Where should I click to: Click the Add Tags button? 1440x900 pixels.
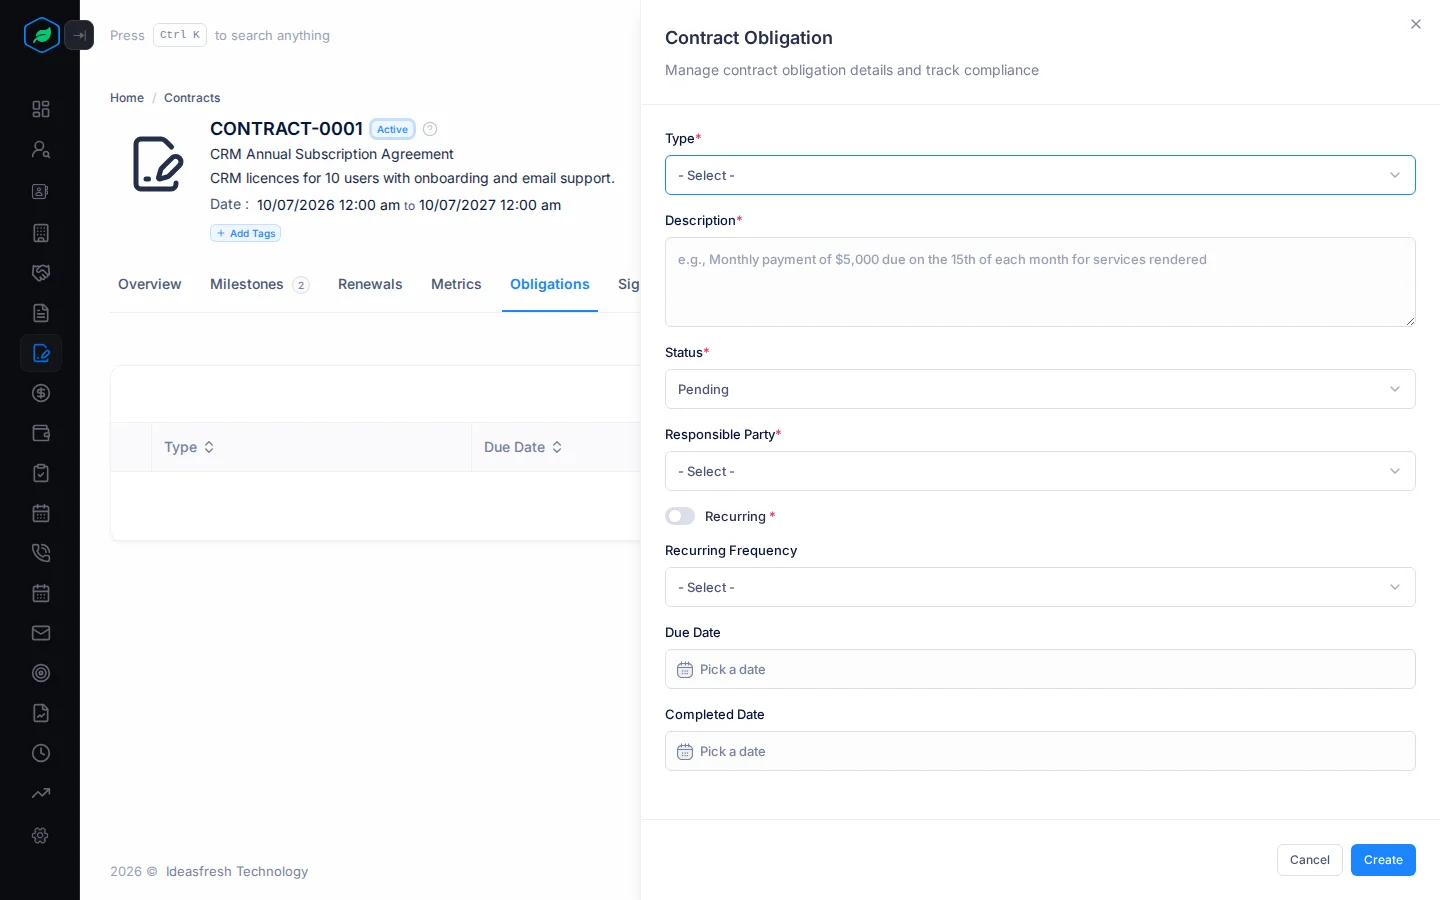[246, 233]
